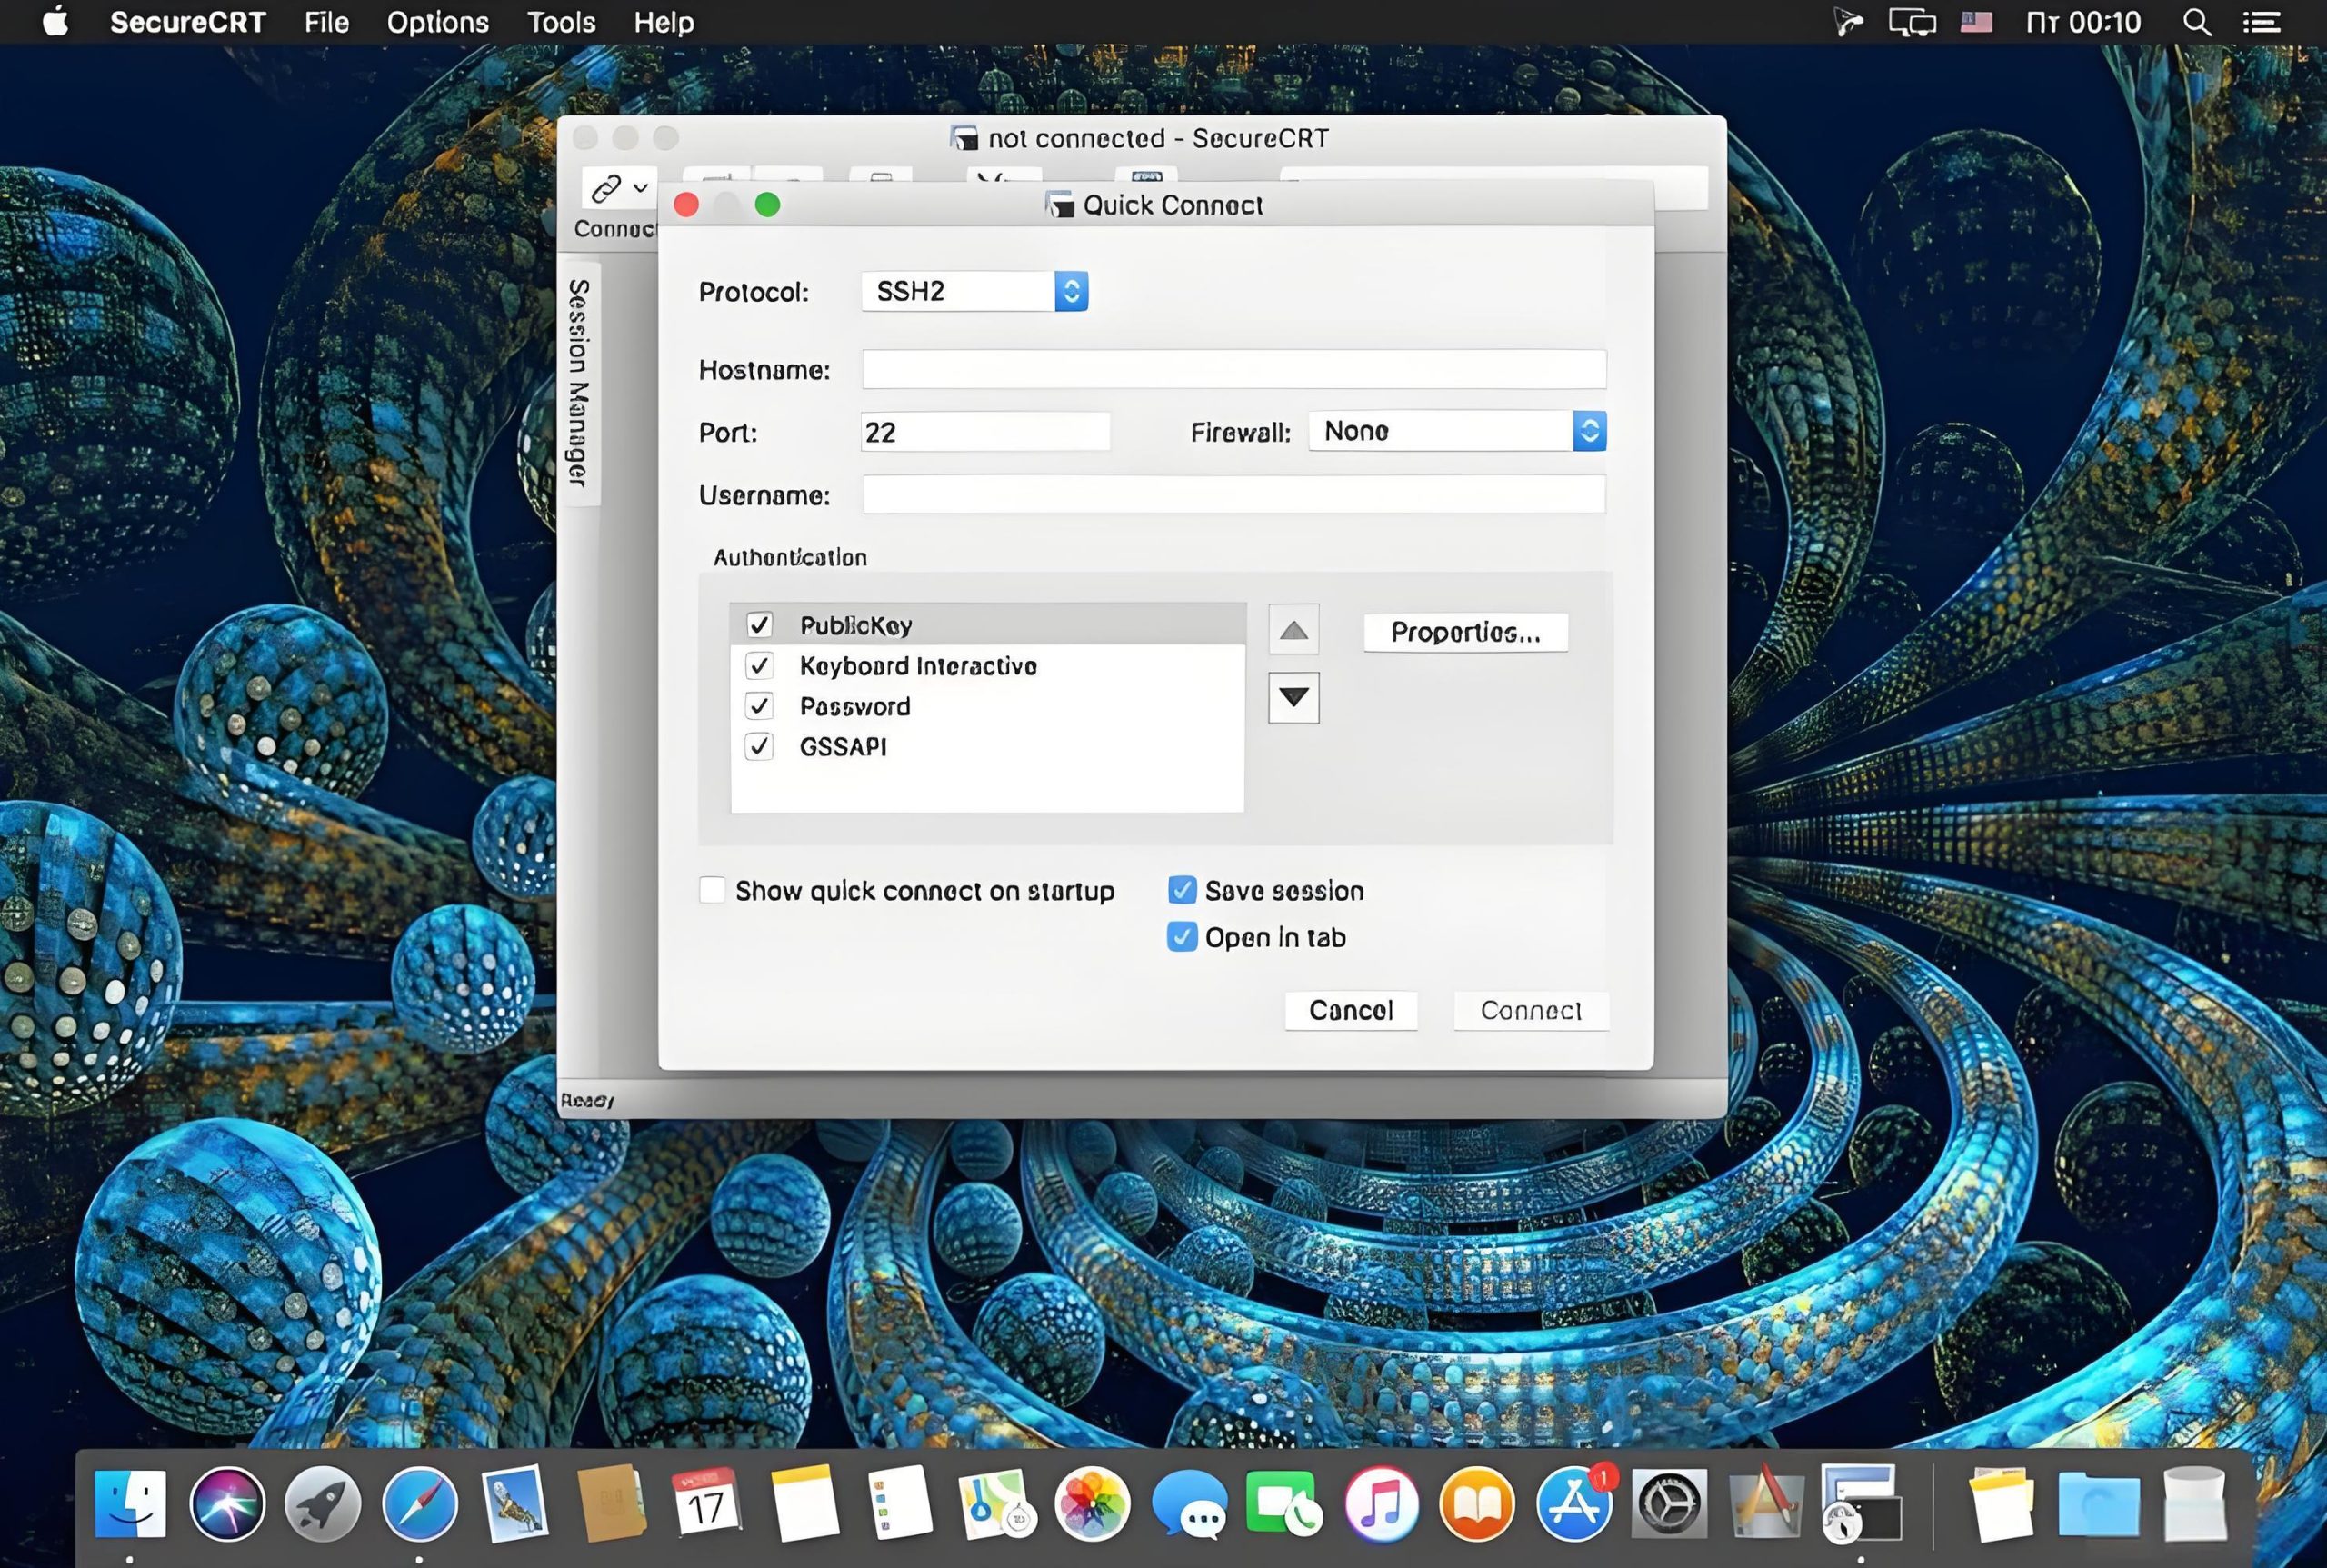Enable Show quick connect on startup
The width and height of the screenshot is (2327, 1568).
pos(712,890)
